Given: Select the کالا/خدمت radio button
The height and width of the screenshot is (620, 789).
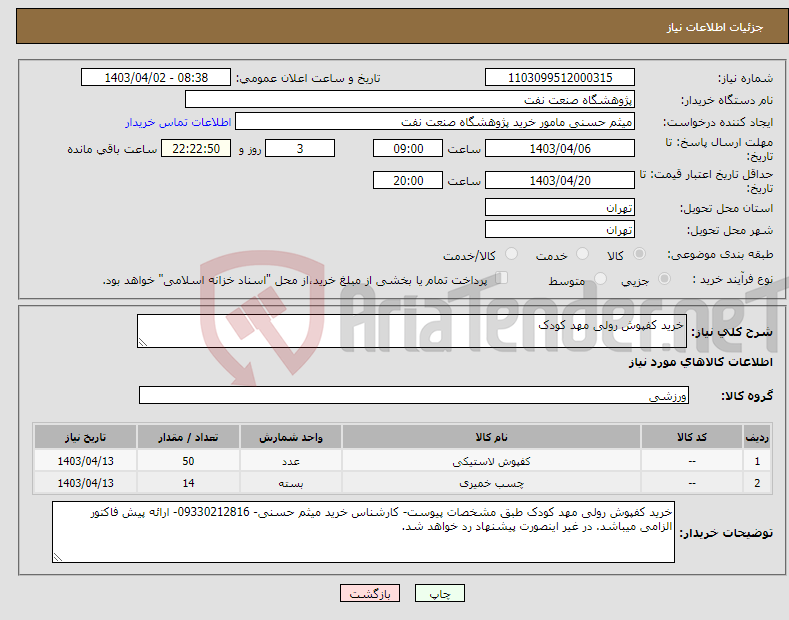Looking at the screenshot, I should [511, 254].
